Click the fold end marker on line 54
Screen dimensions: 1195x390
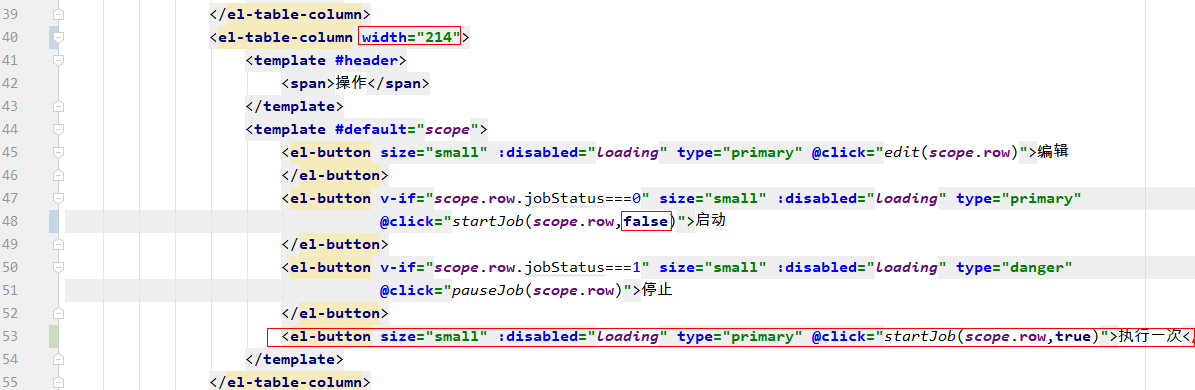[x=59, y=359]
